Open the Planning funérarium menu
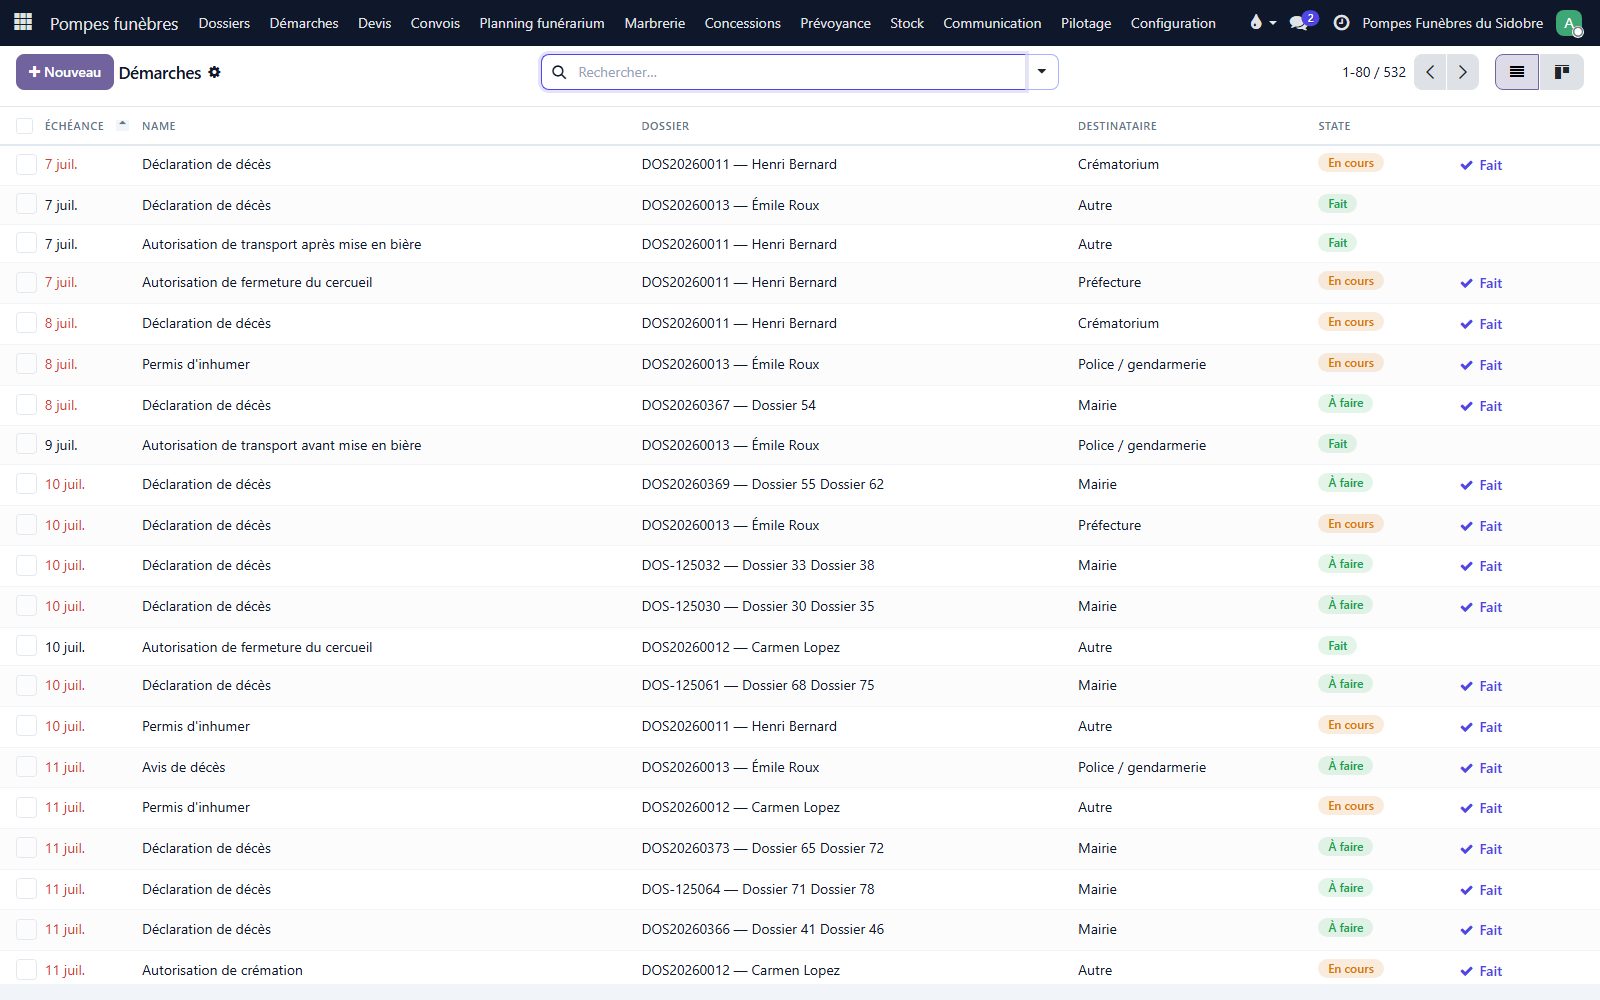The height and width of the screenshot is (1000, 1600). tap(542, 23)
